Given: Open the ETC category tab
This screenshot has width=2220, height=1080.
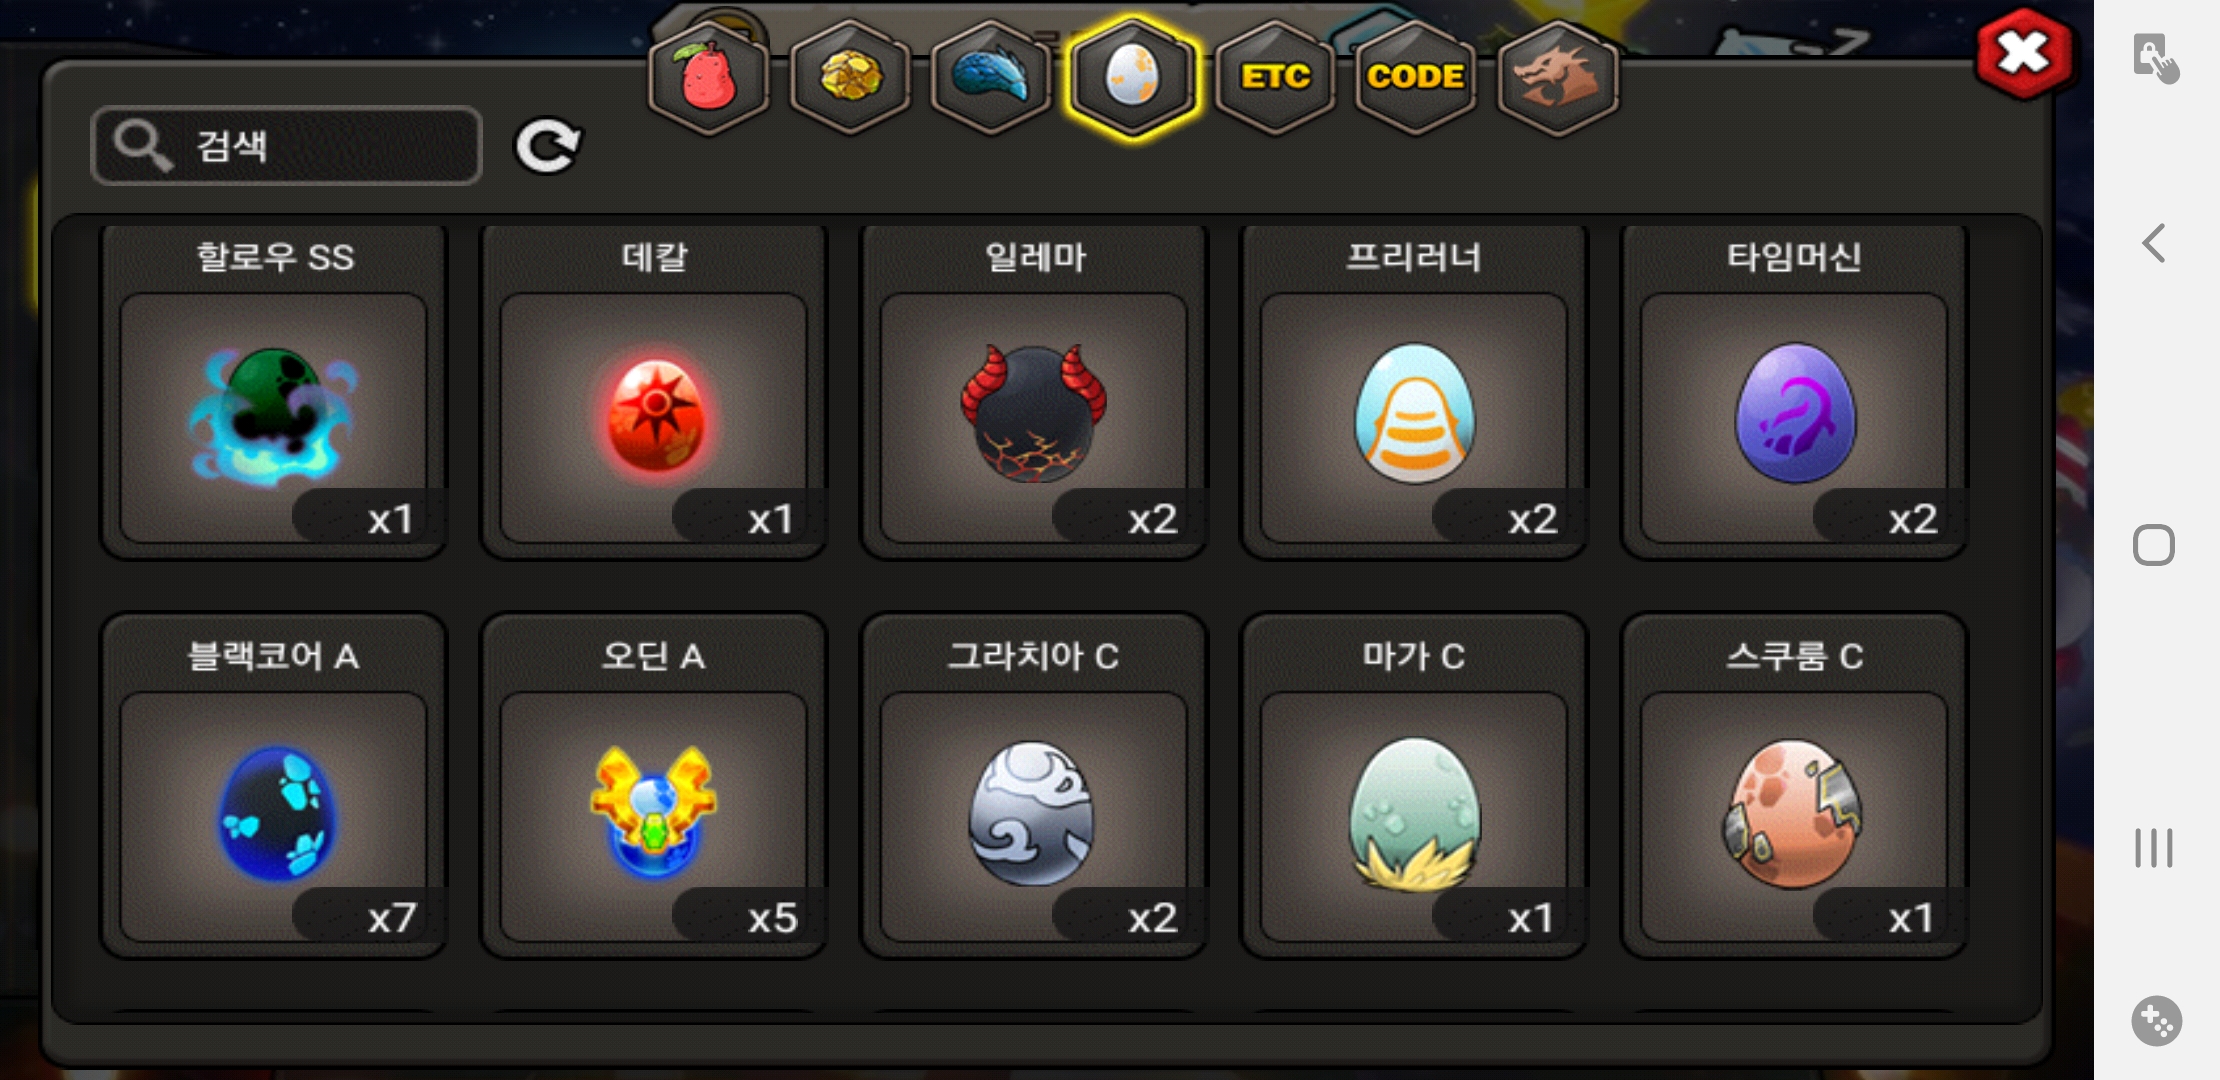Looking at the screenshot, I should (1275, 78).
